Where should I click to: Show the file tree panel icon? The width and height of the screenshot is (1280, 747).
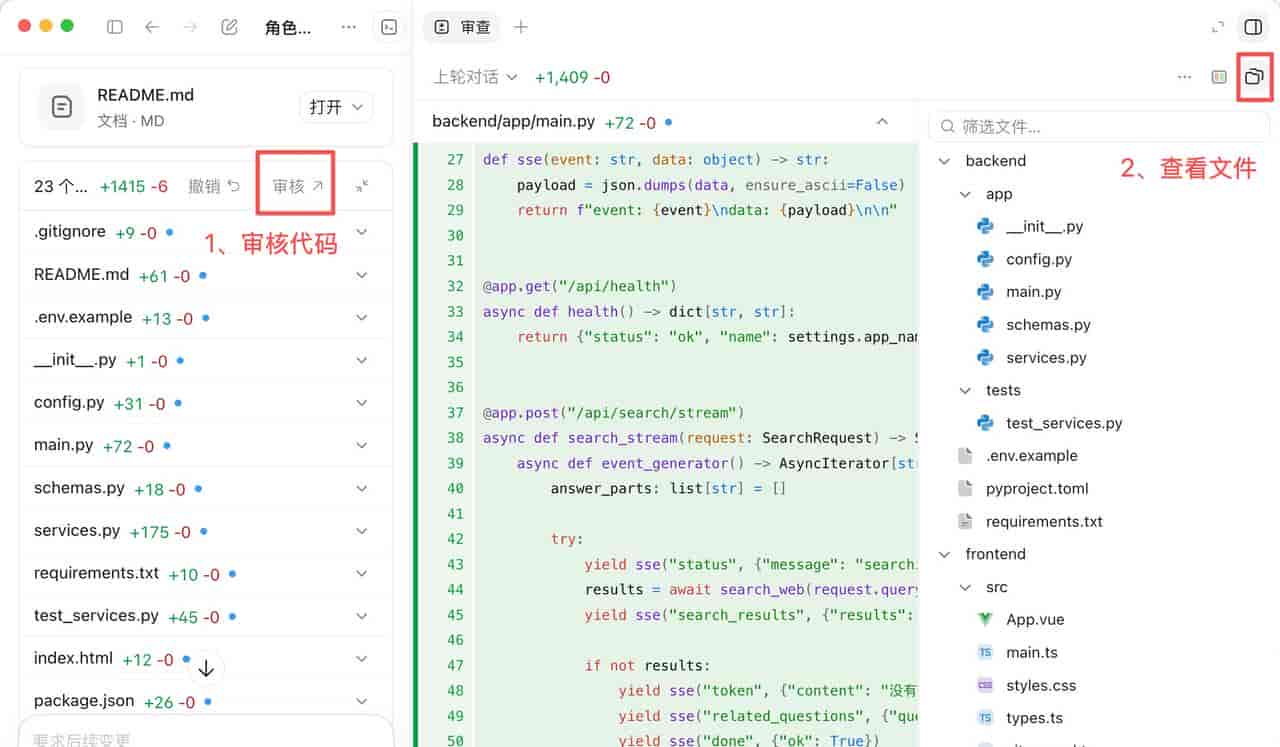pyautogui.click(x=1254, y=77)
